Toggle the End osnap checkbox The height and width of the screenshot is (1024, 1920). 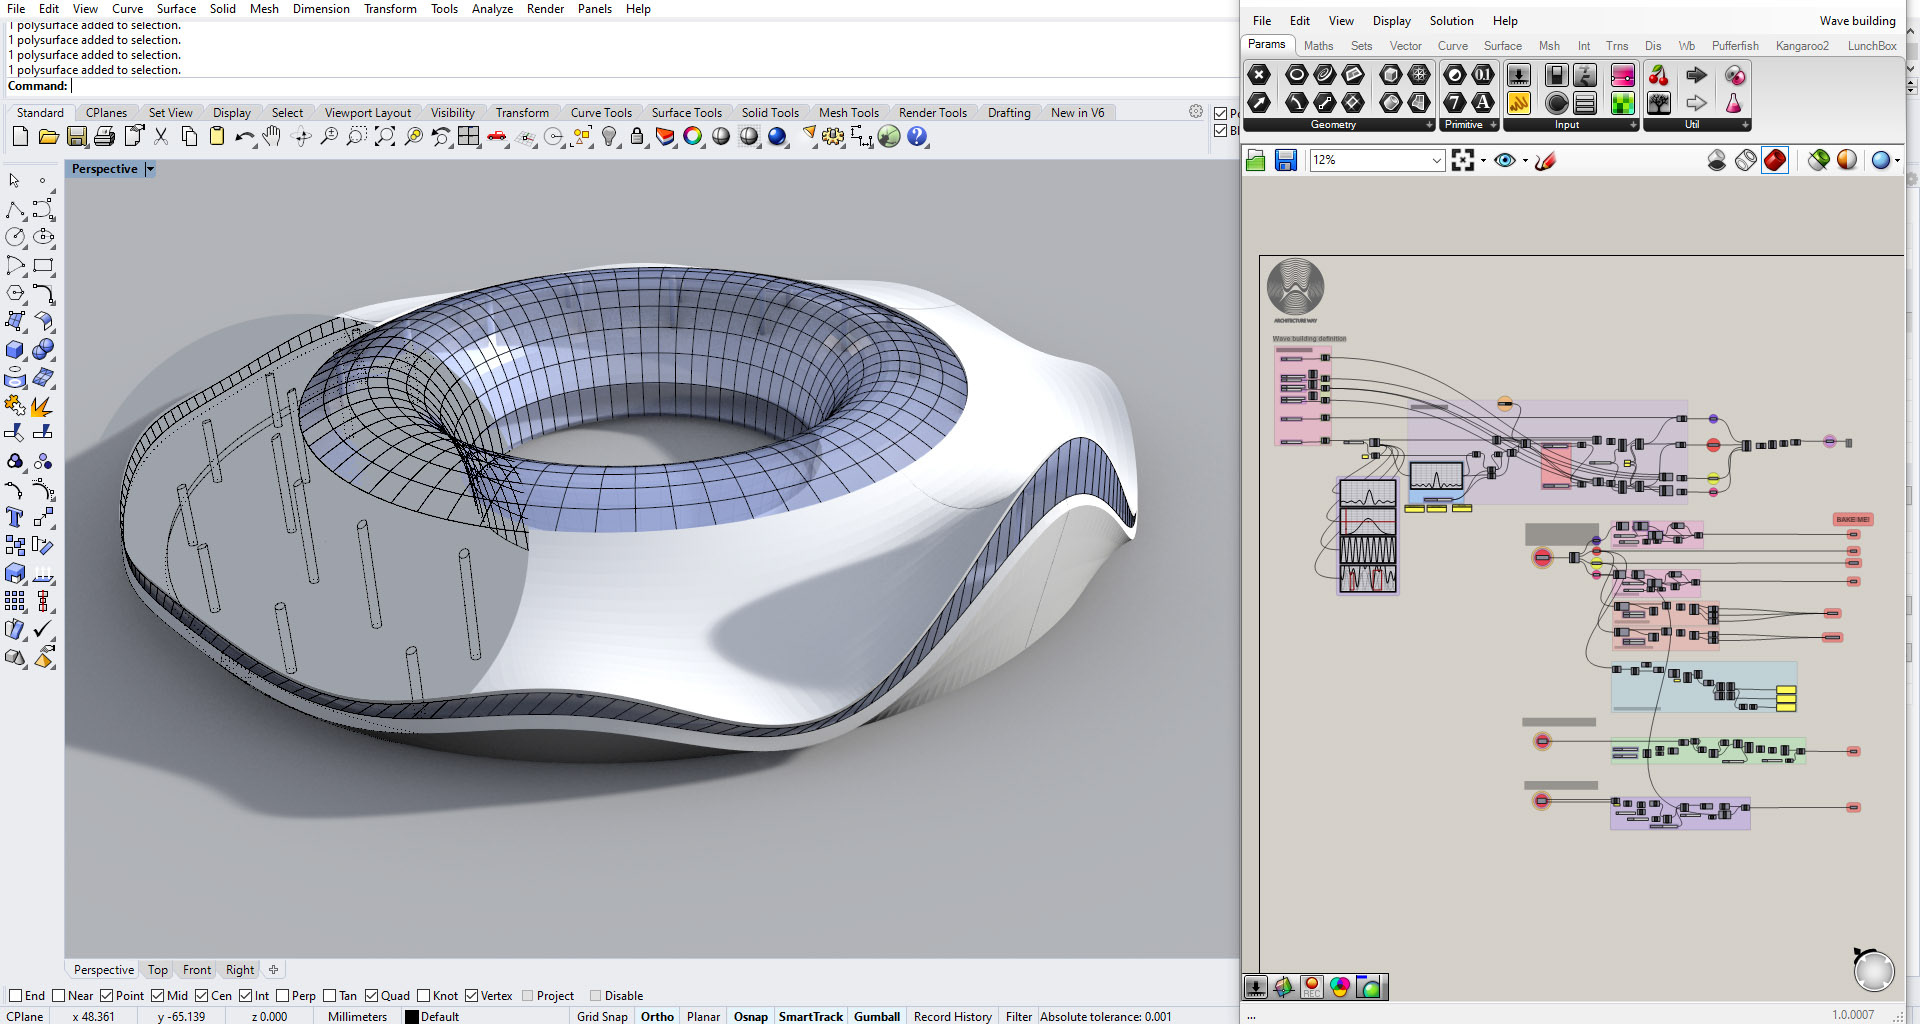pos(16,996)
